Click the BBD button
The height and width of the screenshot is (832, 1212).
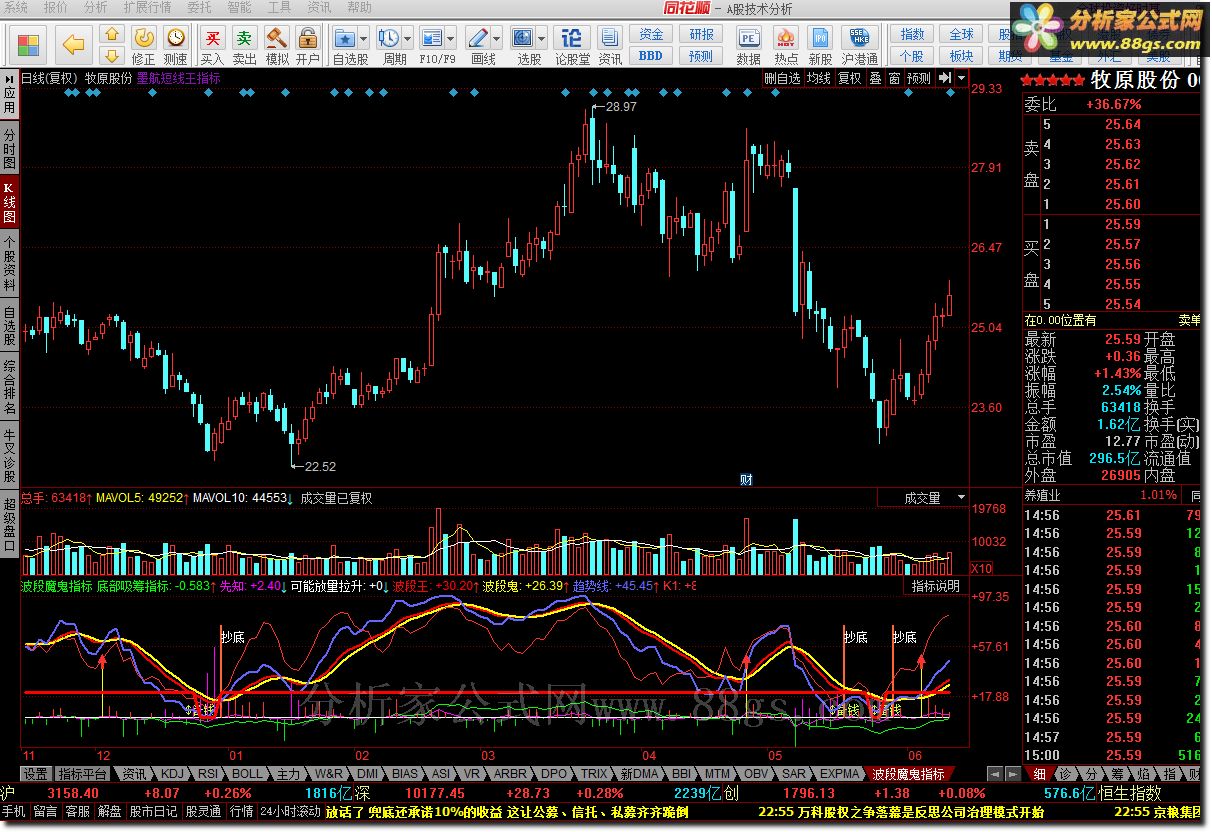click(x=651, y=56)
